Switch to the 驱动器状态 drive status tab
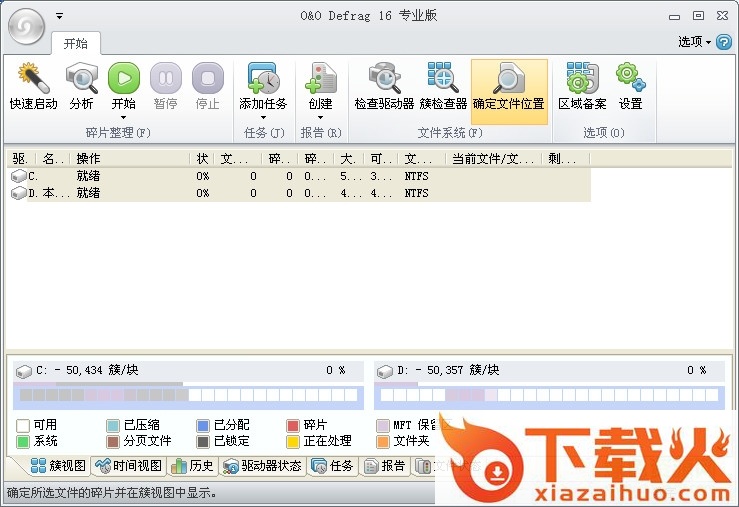The image size is (739, 507). [262, 466]
